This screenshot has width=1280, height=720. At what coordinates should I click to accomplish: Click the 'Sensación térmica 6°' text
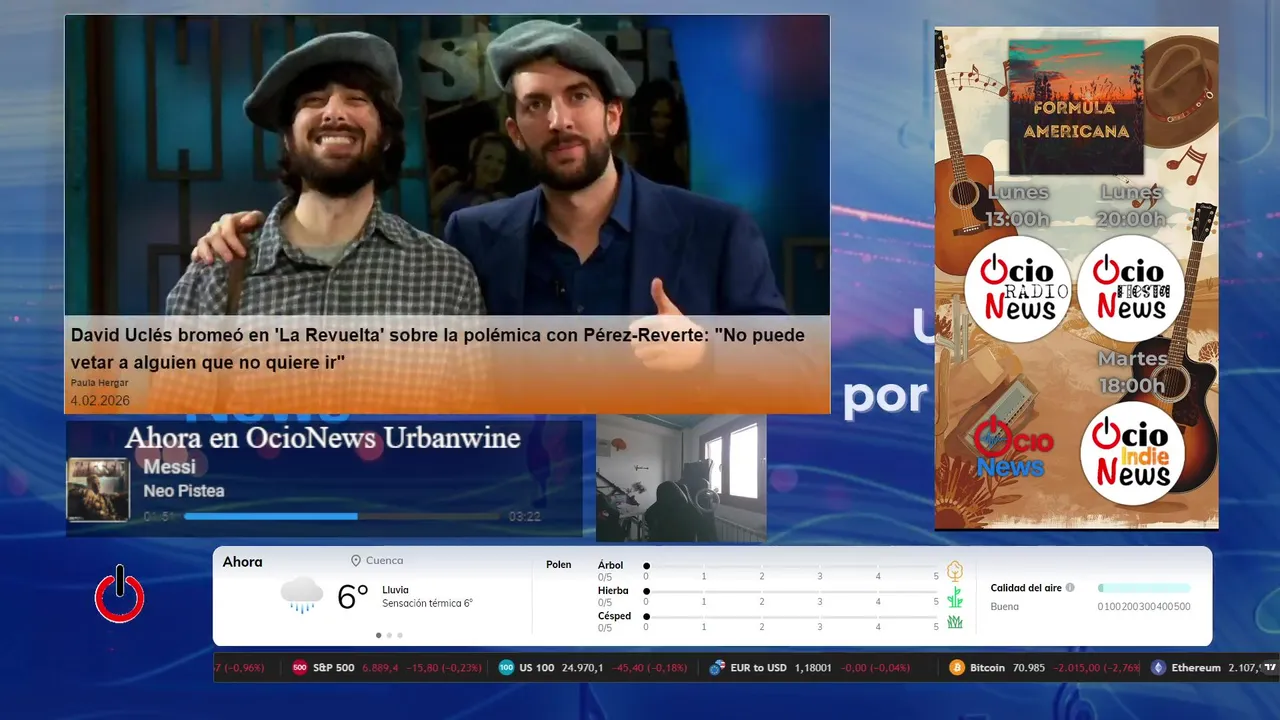coord(427,603)
